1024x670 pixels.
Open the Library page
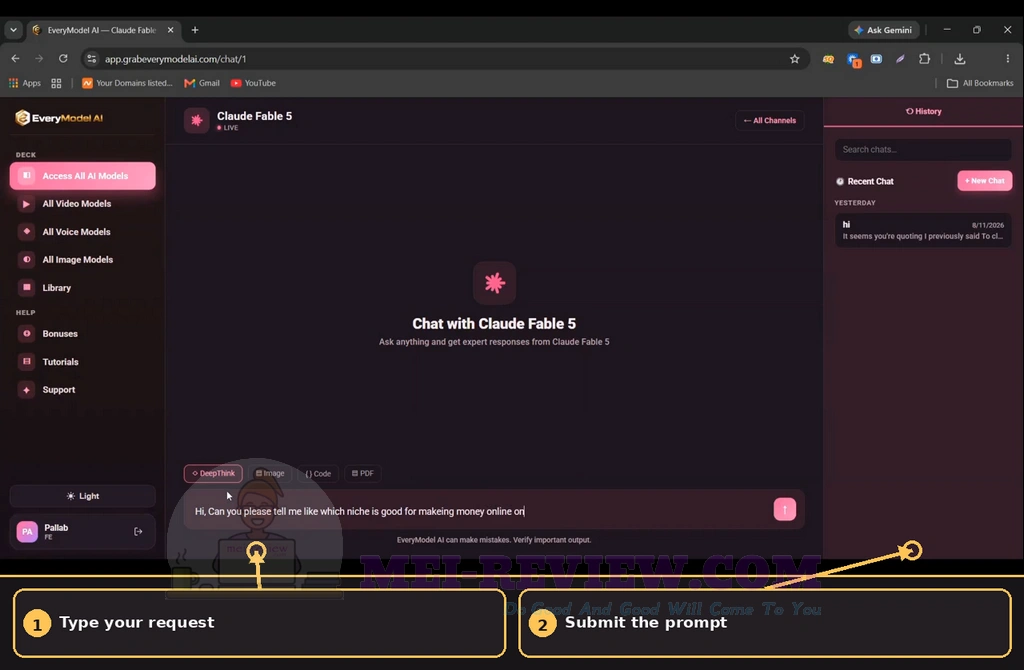click(x=82, y=287)
